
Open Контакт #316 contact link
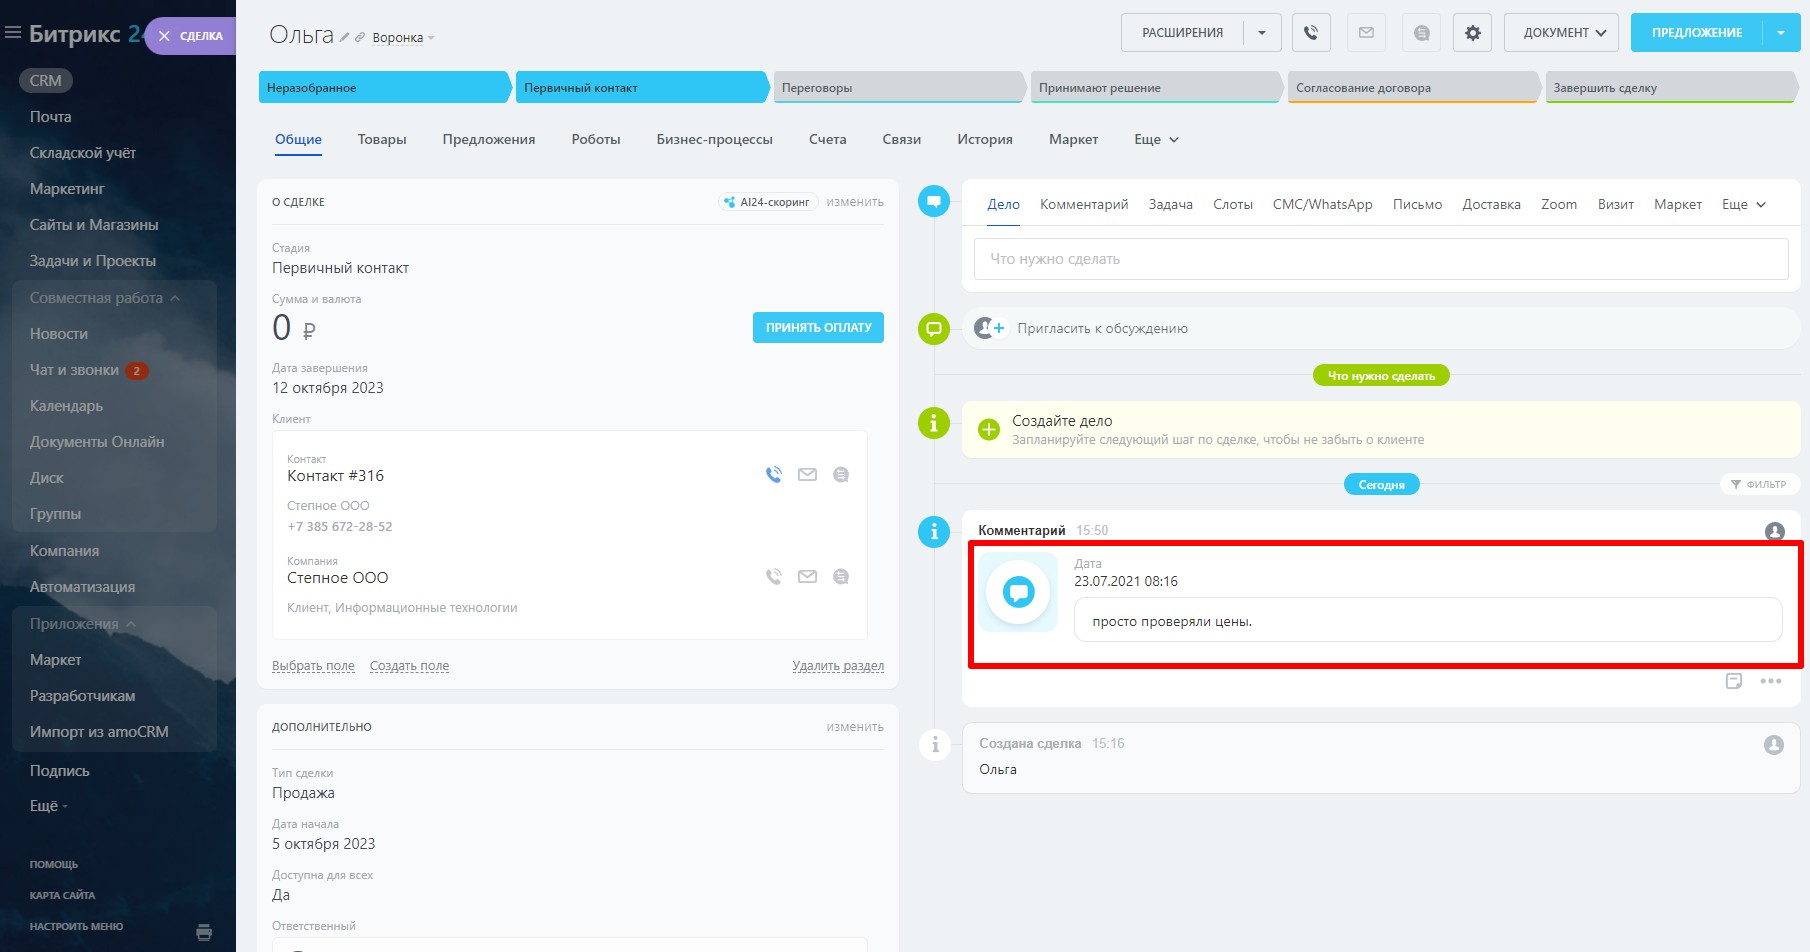coord(335,476)
